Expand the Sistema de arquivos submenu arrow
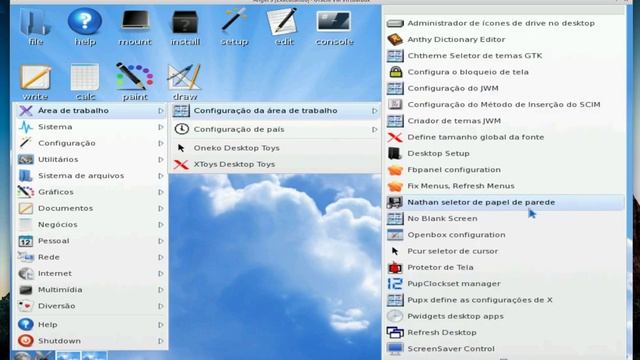 (161, 176)
